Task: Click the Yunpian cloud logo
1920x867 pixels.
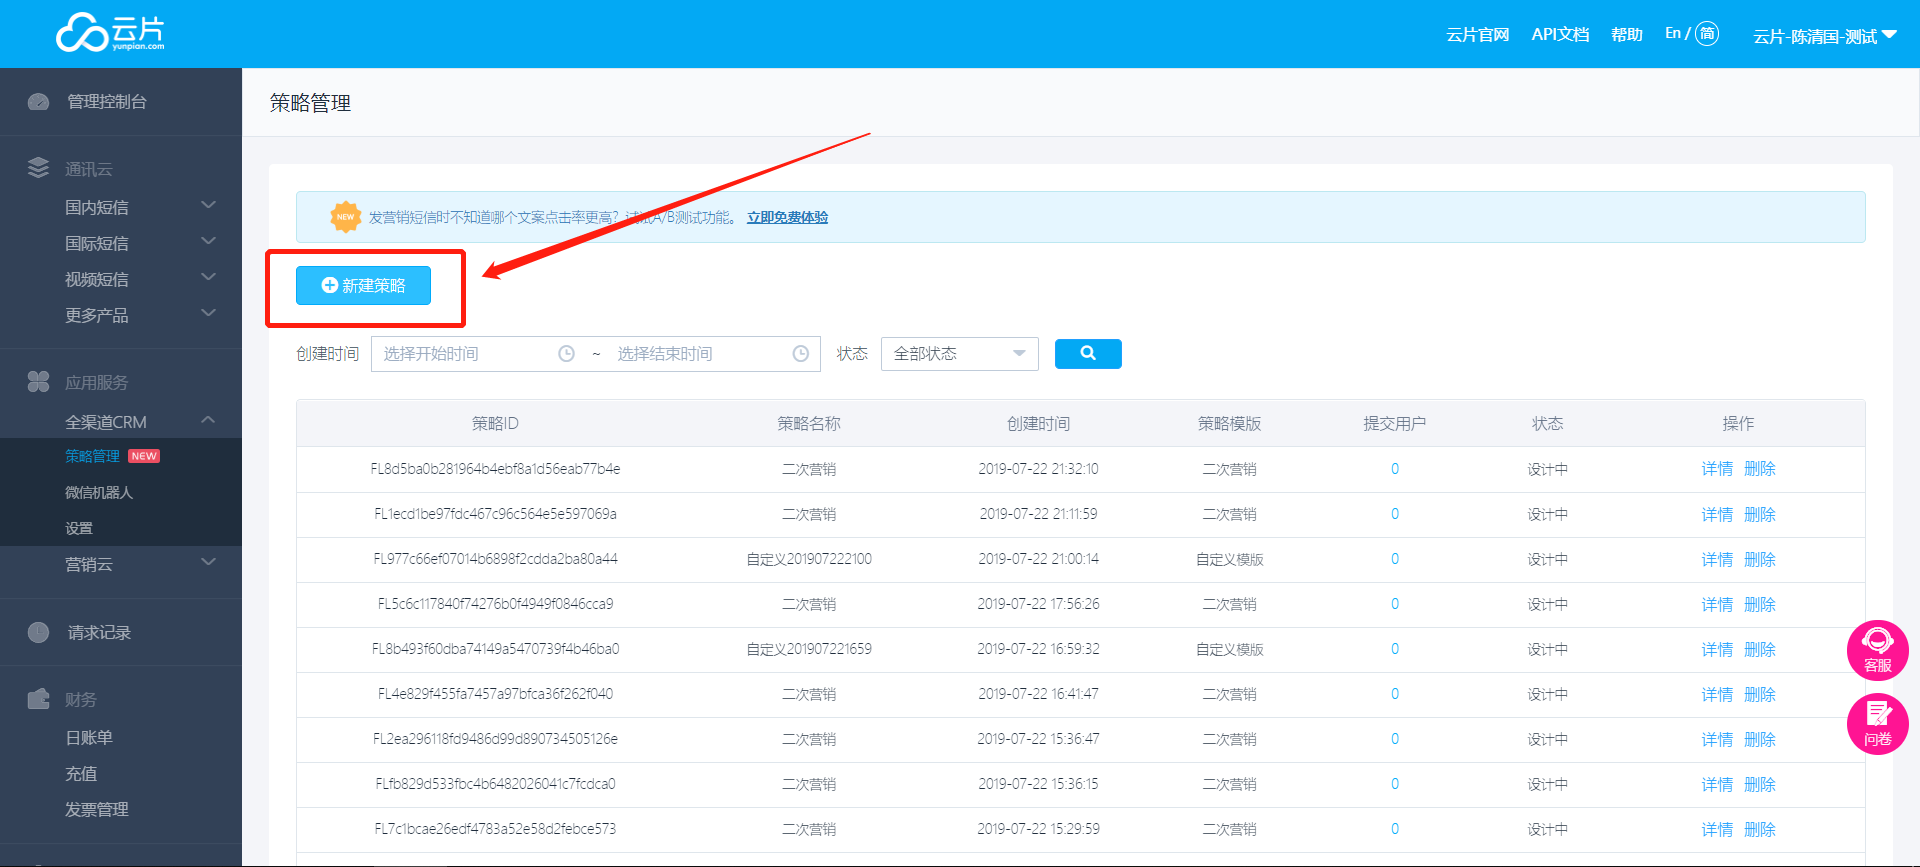Action: click(110, 33)
